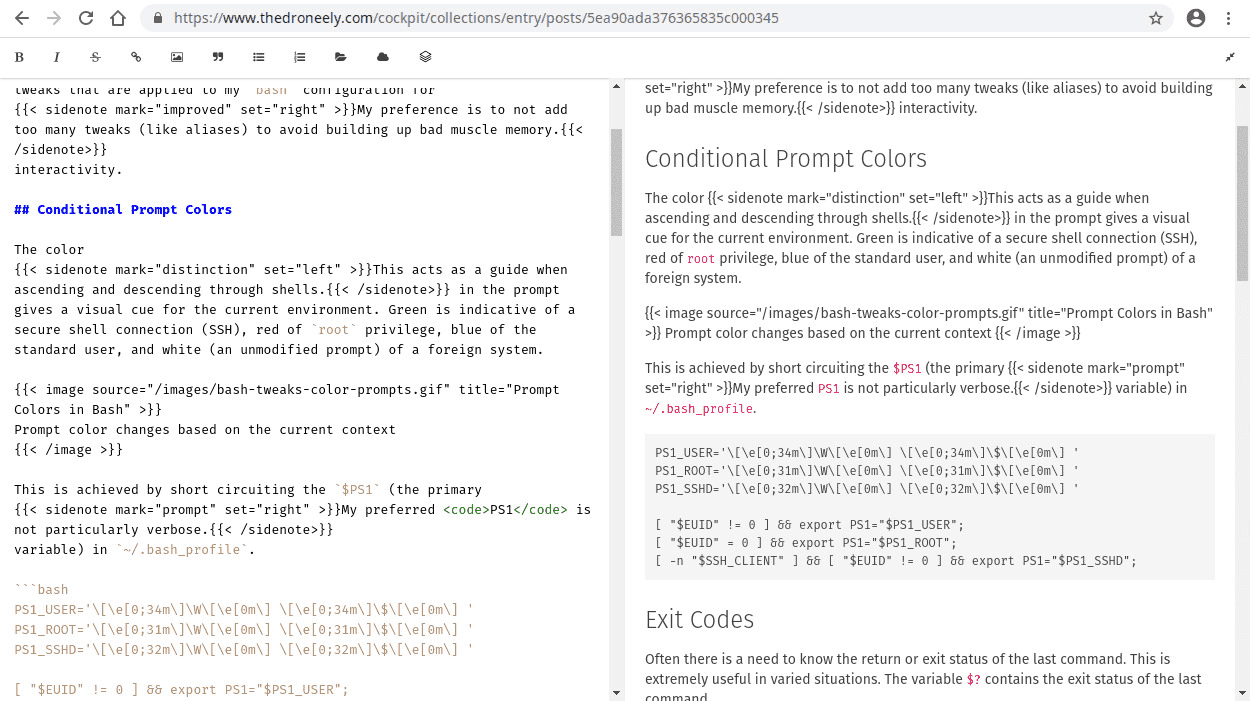The image size is (1250, 701).
Task: Insert an image via the picture icon
Action: (x=177, y=57)
